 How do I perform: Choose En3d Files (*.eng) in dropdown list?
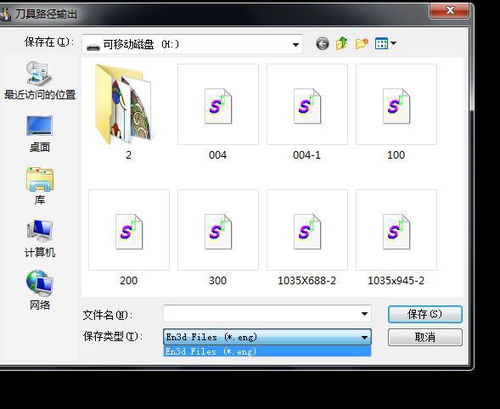click(x=267, y=351)
